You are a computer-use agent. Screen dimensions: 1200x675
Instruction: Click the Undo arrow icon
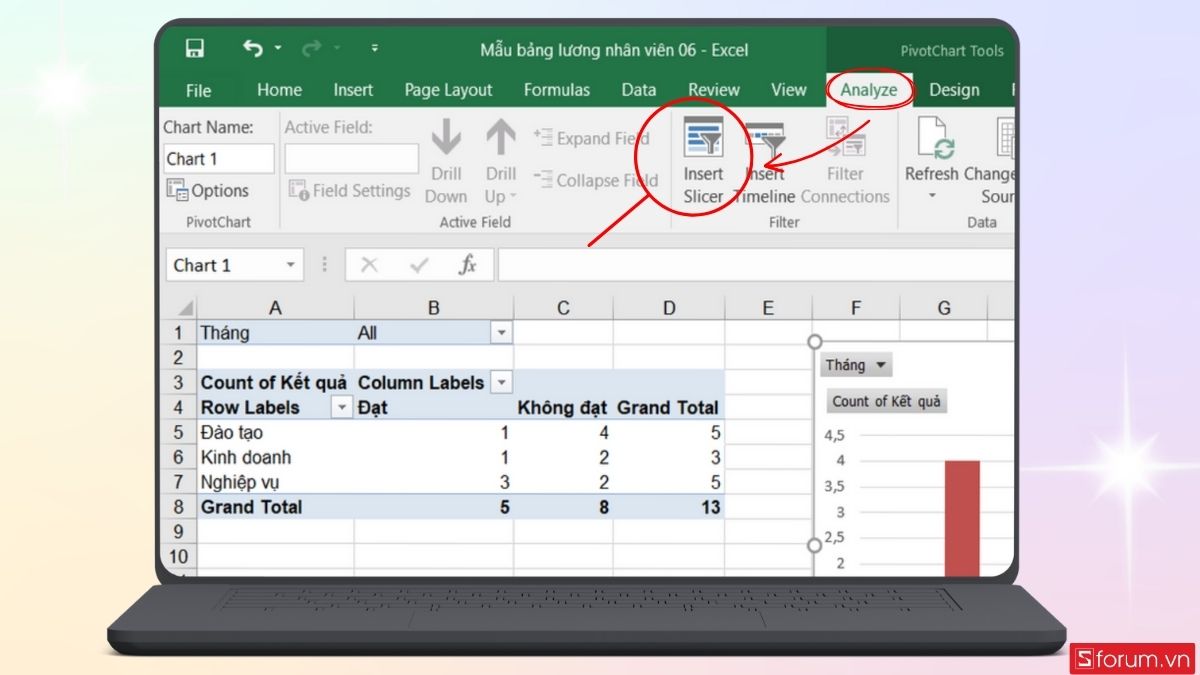tap(253, 48)
